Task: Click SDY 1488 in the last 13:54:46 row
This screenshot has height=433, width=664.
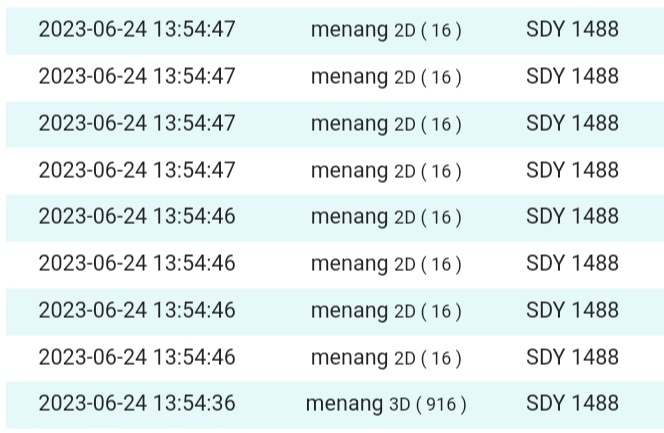Action: coord(572,356)
